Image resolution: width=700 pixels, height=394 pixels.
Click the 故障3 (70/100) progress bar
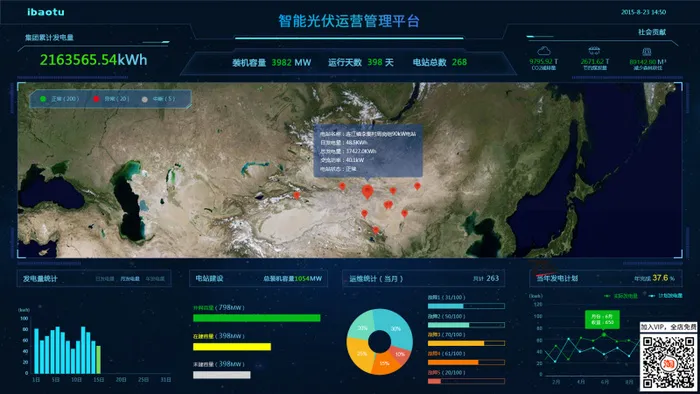pos(466,344)
